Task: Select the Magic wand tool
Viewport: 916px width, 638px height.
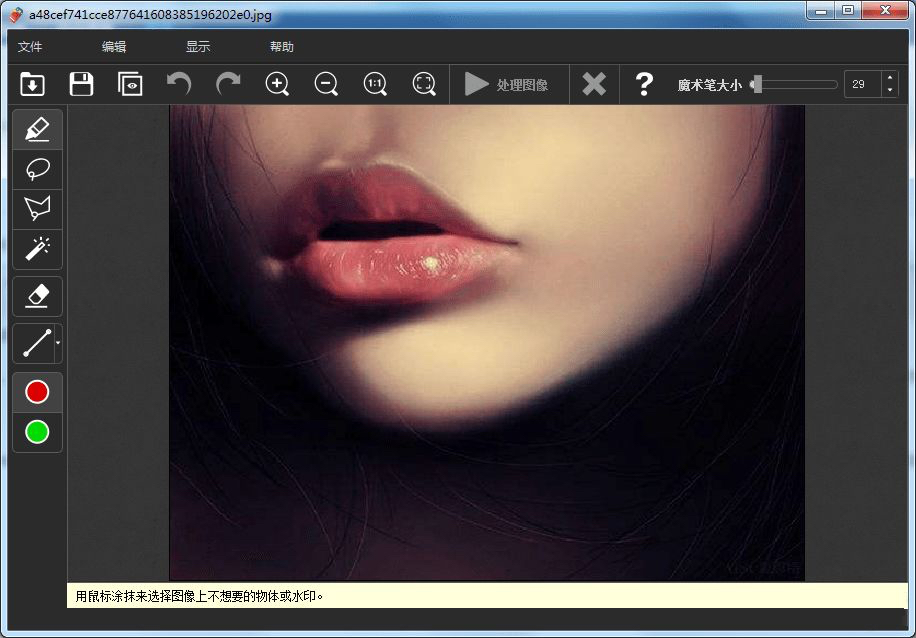Action: coord(37,248)
